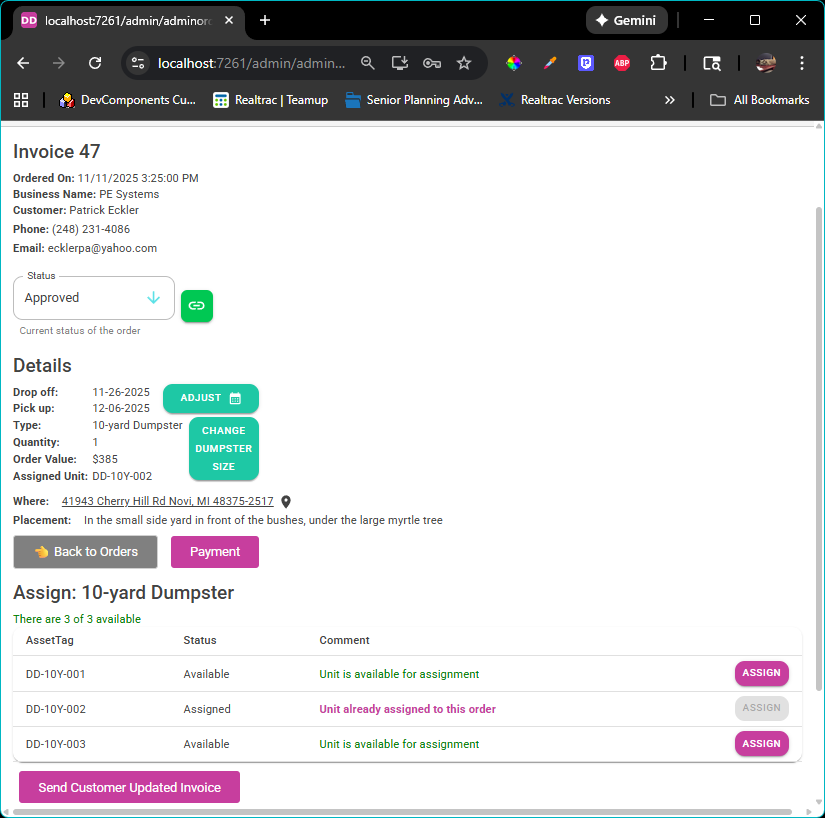Open the Extensions puzzle icon
825x818 pixels.
click(x=658, y=63)
